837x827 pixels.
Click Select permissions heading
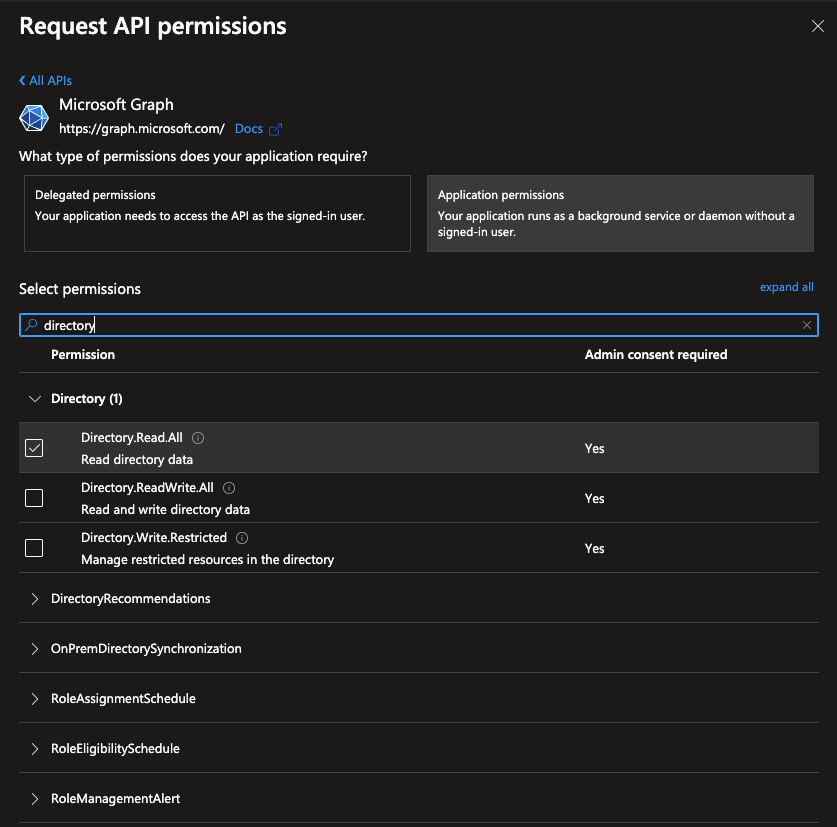click(x=80, y=289)
